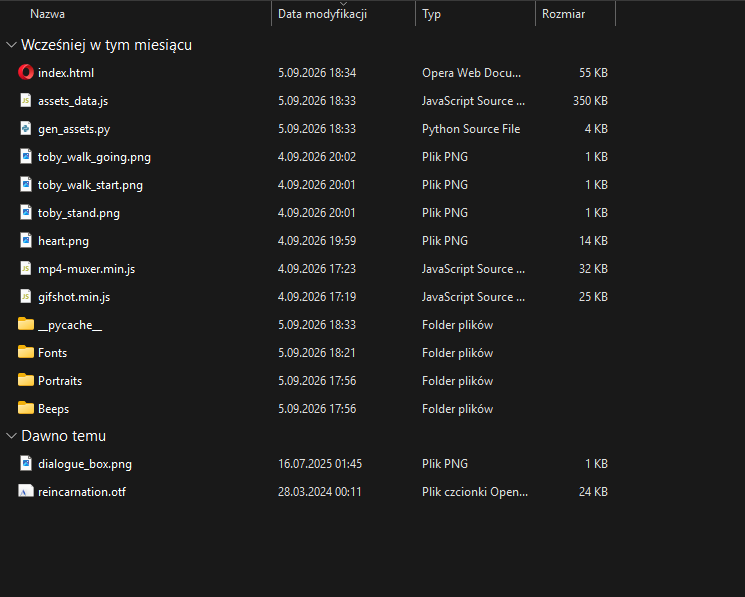Click the 25 KB size cell
The height and width of the screenshot is (597, 745).
(x=593, y=297)
